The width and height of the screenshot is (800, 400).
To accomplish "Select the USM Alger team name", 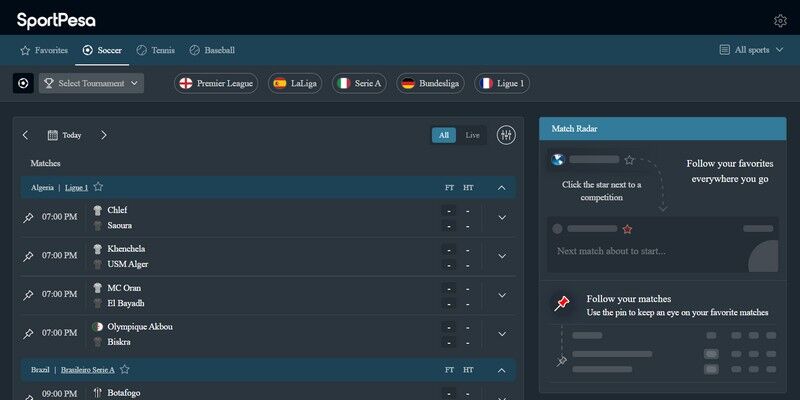I will pos(128,264).
